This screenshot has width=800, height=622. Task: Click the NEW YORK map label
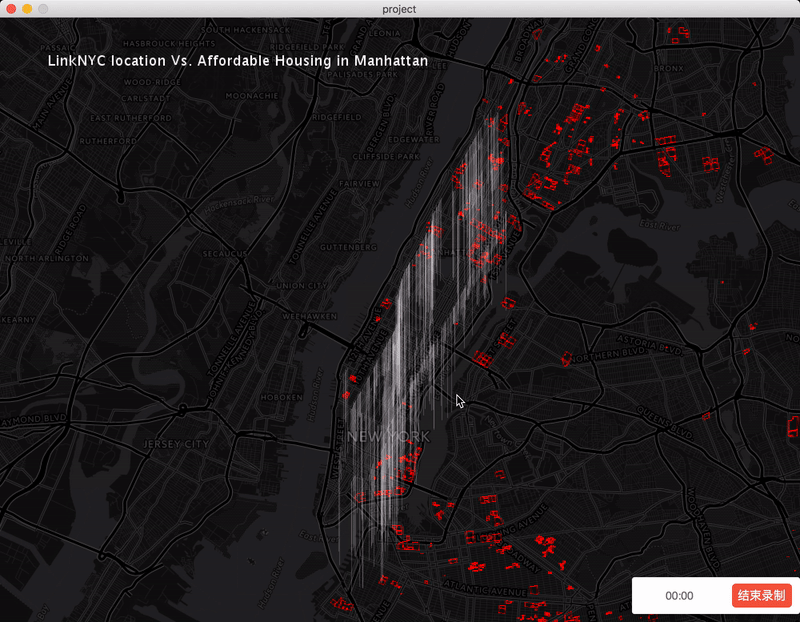click(390, 437)
